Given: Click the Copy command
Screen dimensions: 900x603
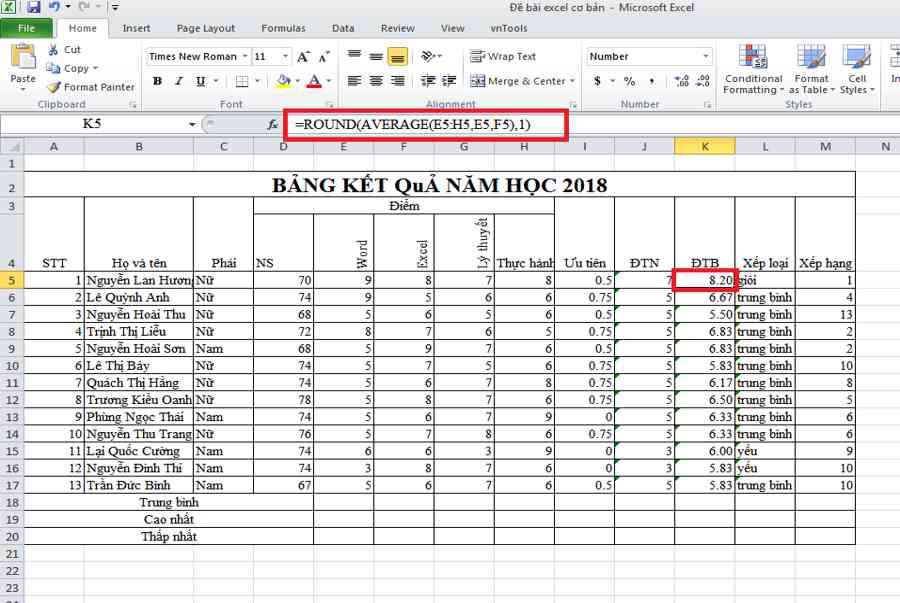Looking at the screenshot, I should pyautogui.click(x=70, y=68).
